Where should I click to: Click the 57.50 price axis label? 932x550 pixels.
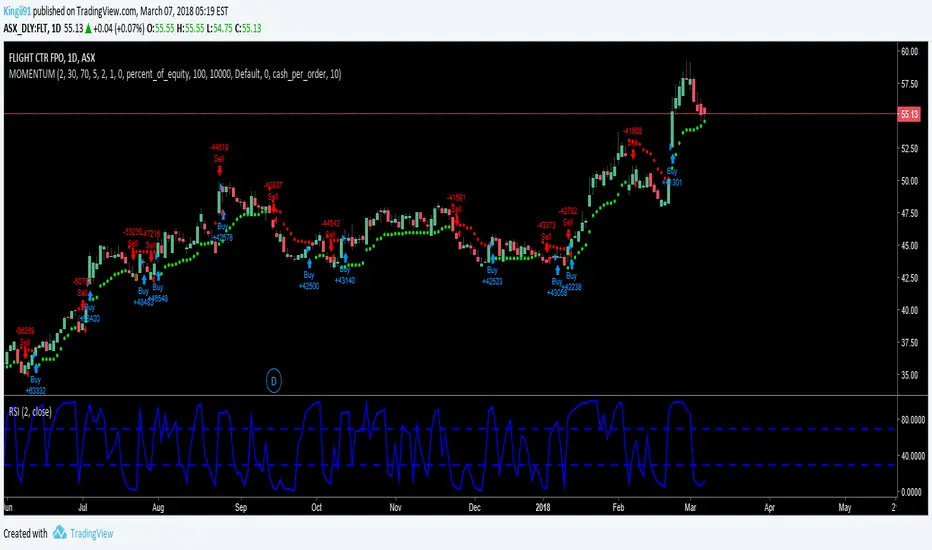pyautogui.click(x=909, y=84)
